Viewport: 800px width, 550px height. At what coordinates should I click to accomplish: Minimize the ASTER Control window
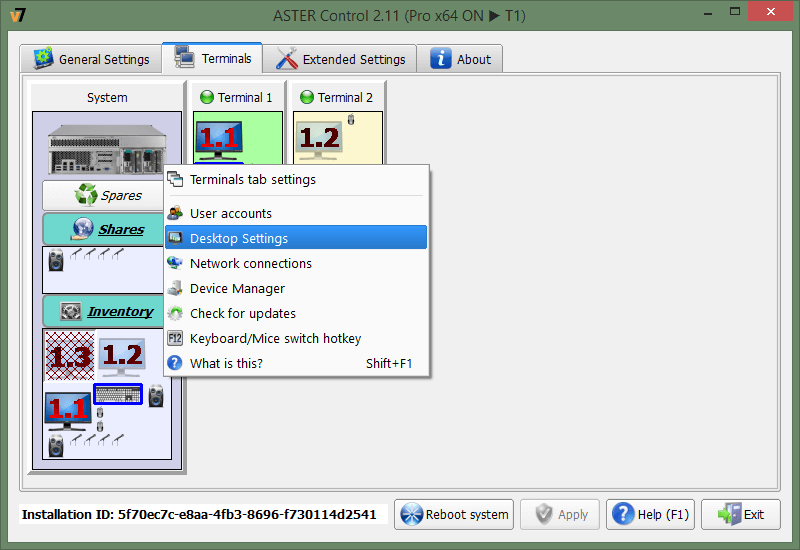click(708, 13)
